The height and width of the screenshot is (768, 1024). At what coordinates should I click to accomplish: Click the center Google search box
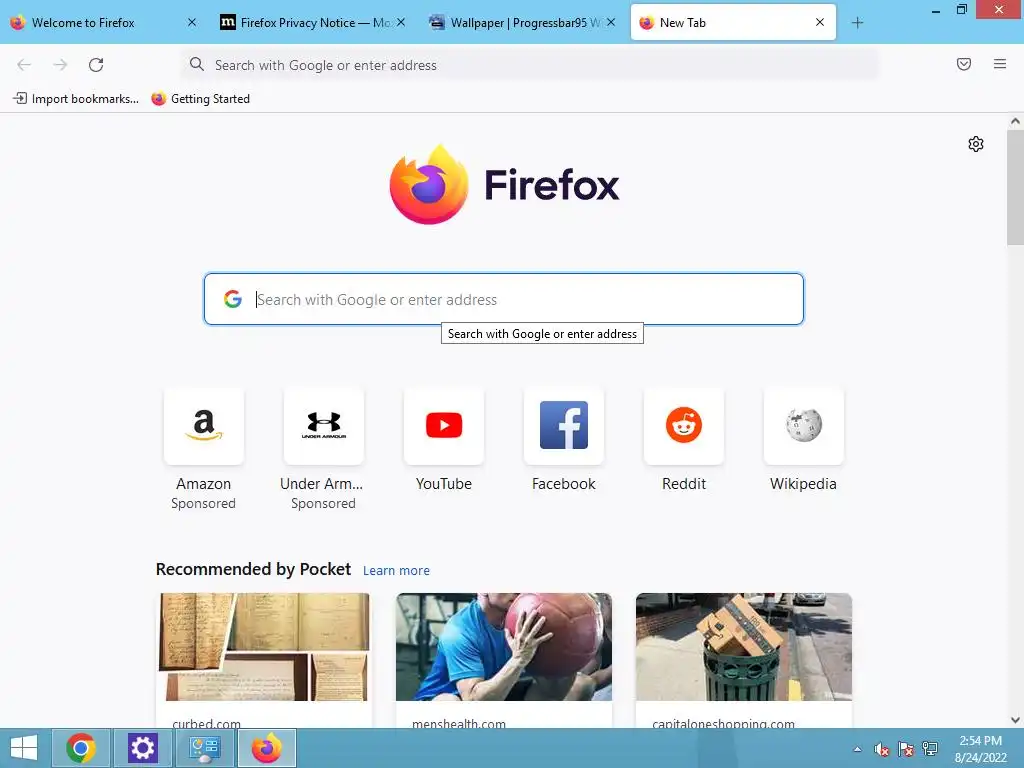504,299
